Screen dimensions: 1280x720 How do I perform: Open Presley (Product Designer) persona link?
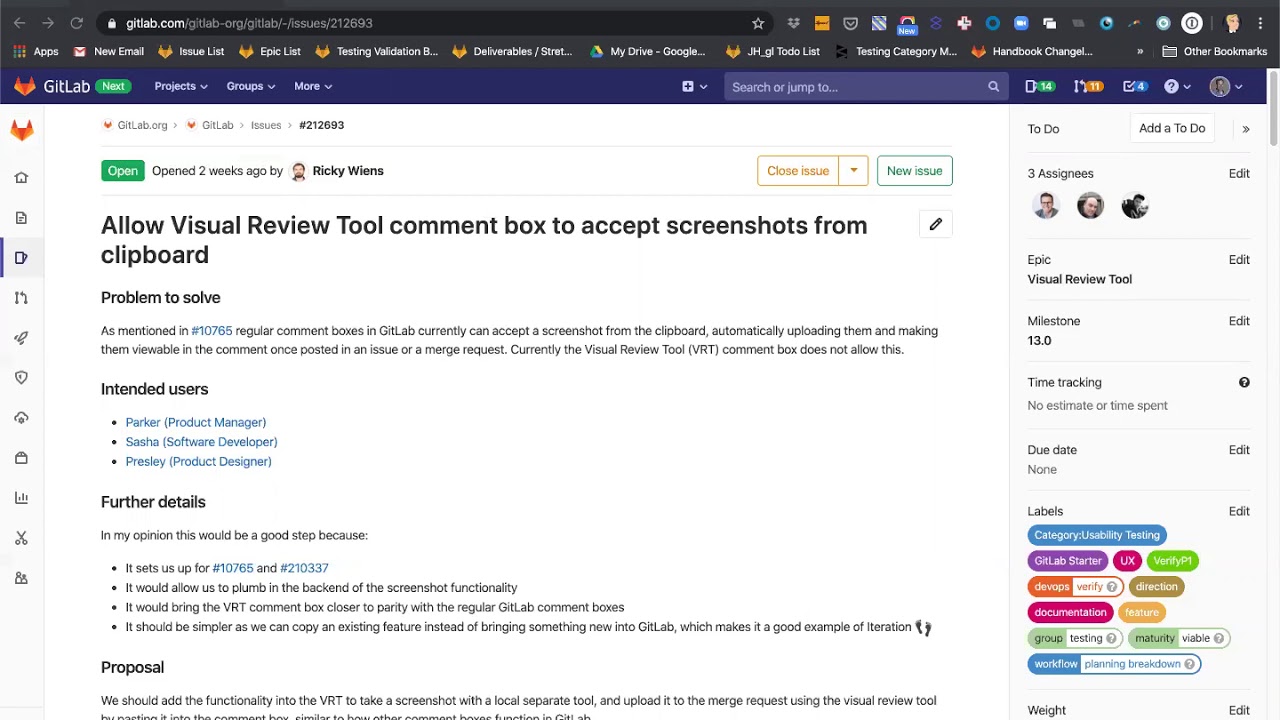tap(198, 462)
